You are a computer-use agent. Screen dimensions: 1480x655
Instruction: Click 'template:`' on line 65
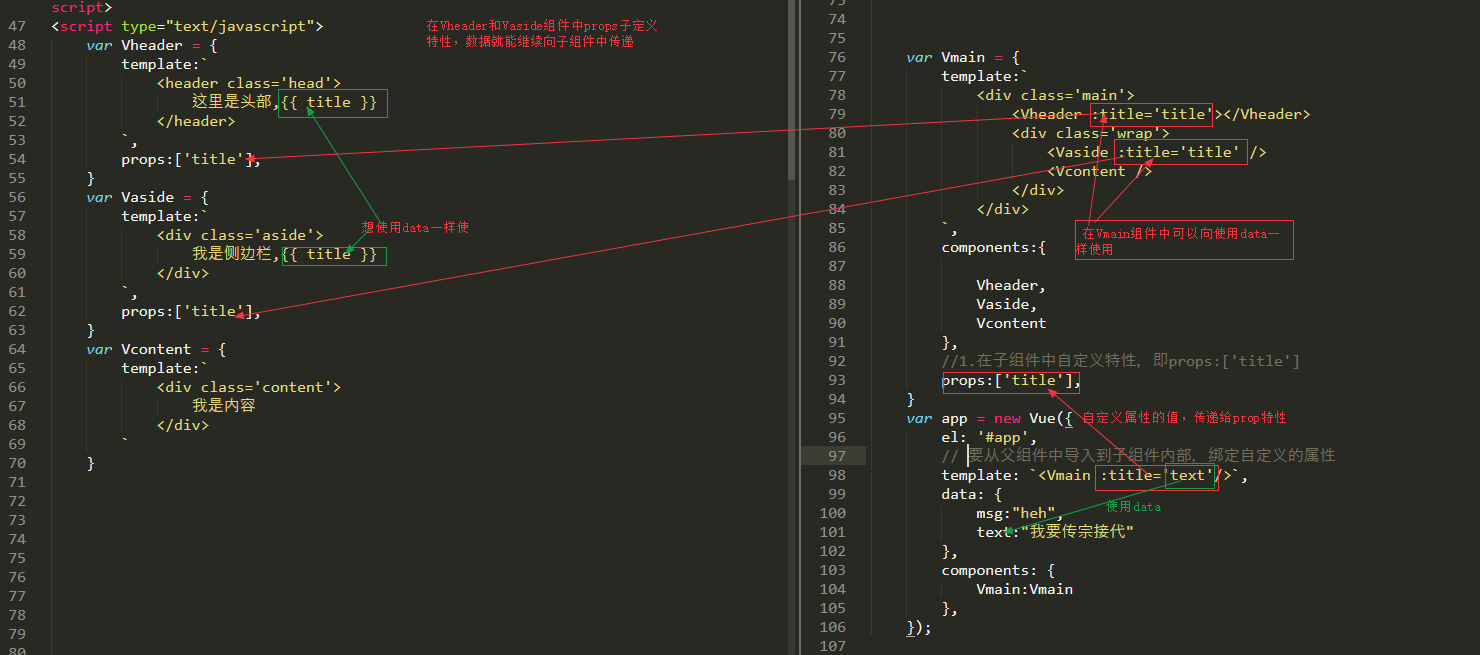[x=165, y=368]
